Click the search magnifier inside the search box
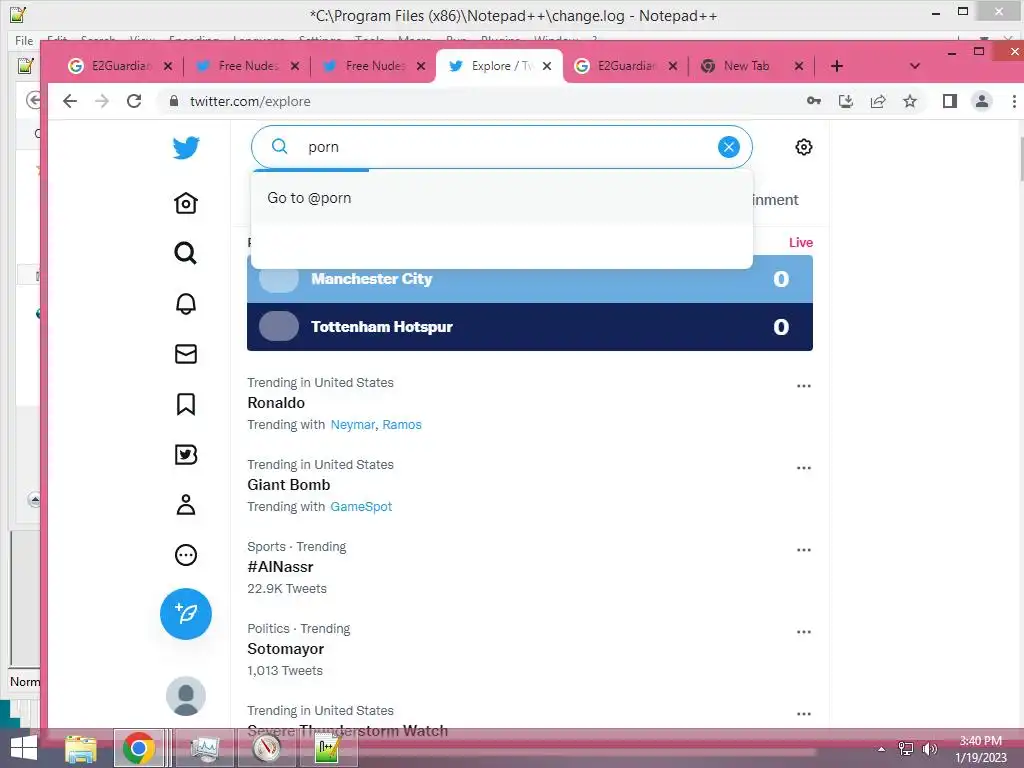1024x768 pixels. coord(280,146)
